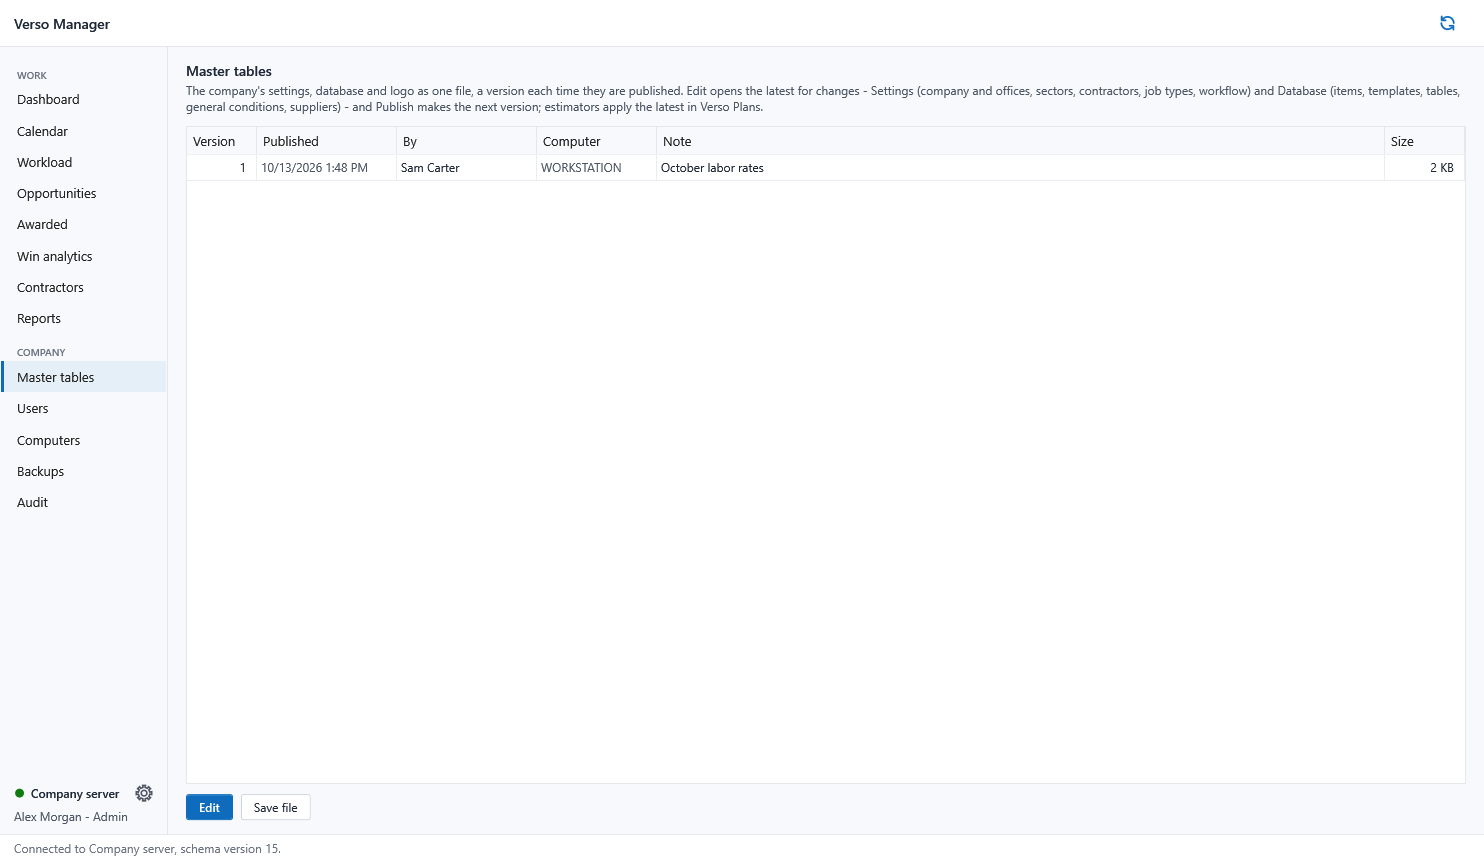Click the Note column header

tap(1021, 141)
